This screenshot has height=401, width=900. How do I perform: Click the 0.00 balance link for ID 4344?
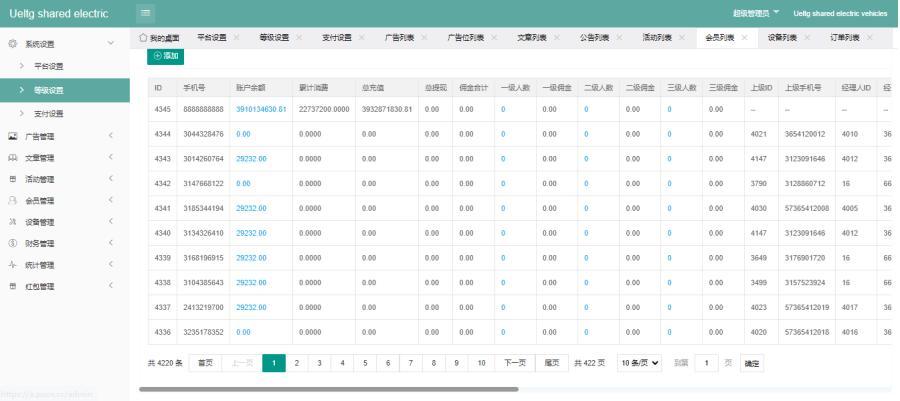pyautogui.click(x=243, y=134)
